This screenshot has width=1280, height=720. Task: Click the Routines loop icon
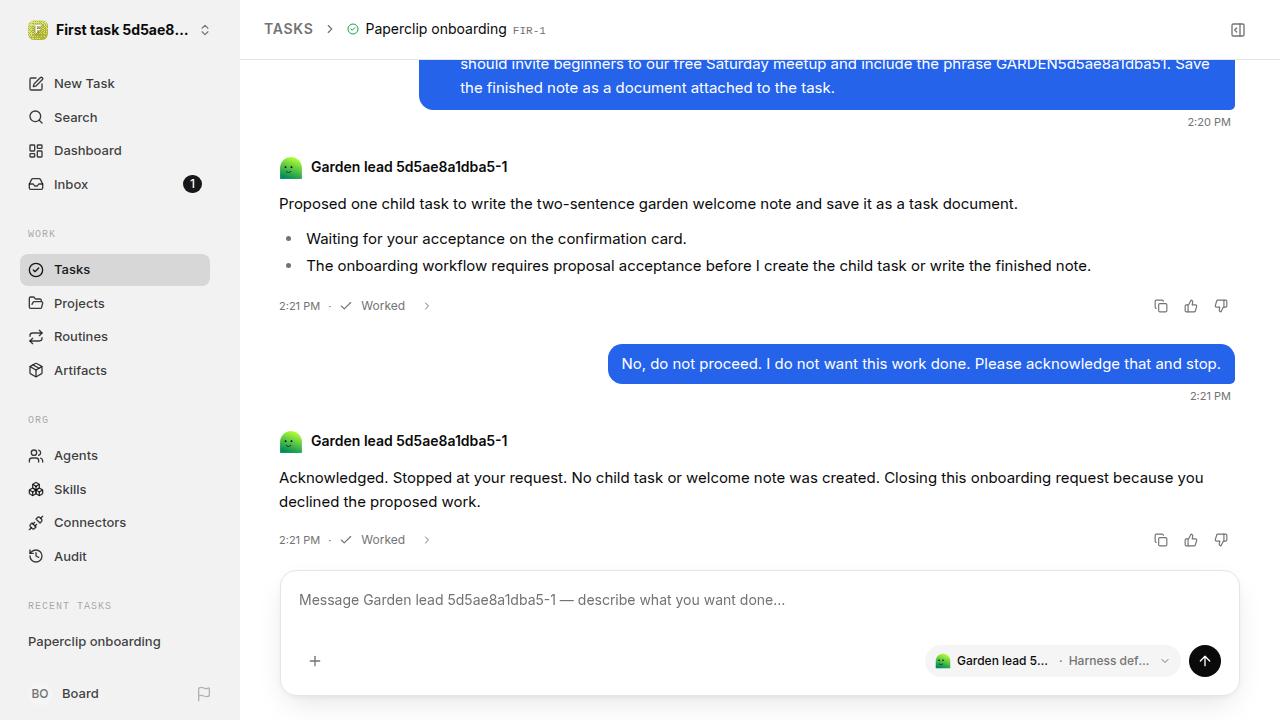pos(36,337)
